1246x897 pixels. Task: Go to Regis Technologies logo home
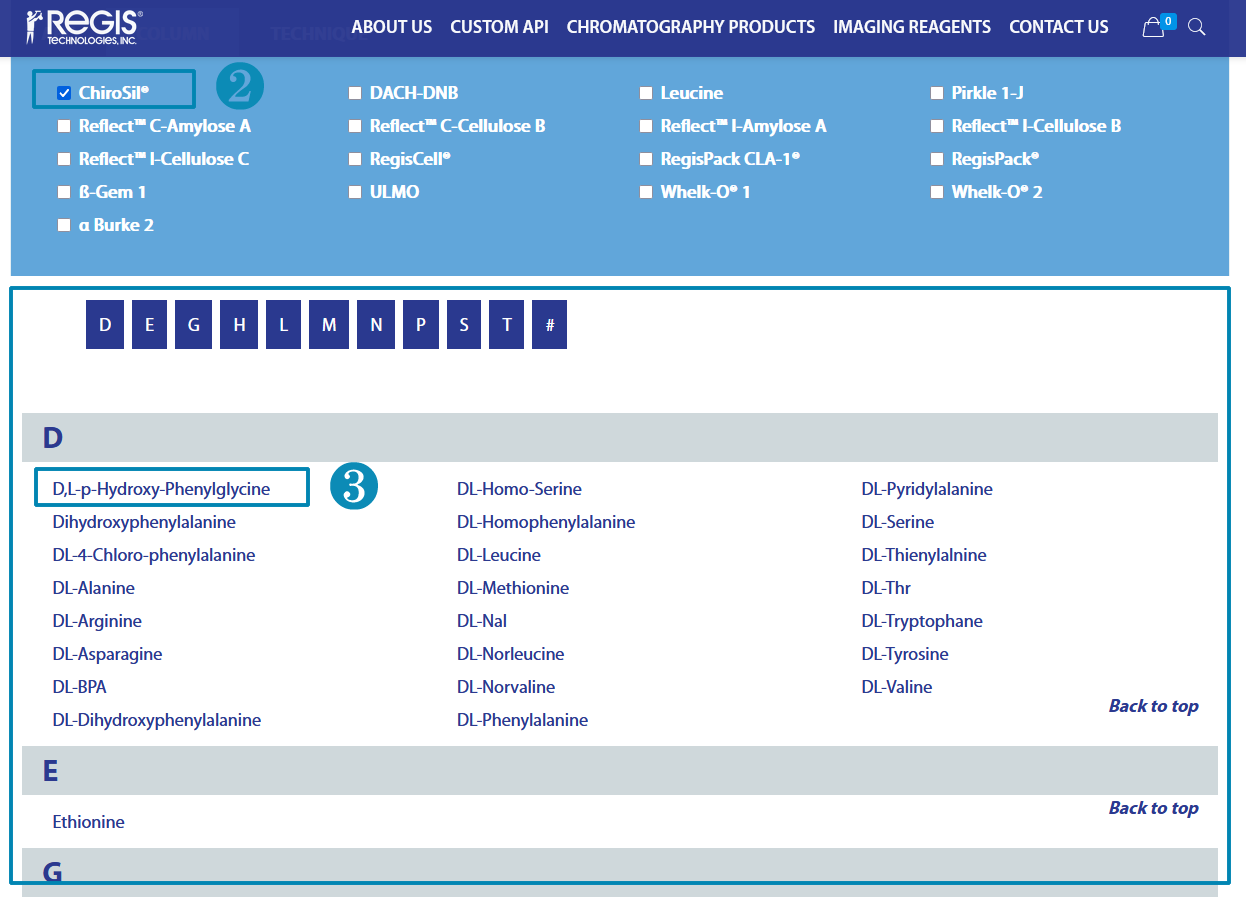pyautogui.click(x=85, y=27)
